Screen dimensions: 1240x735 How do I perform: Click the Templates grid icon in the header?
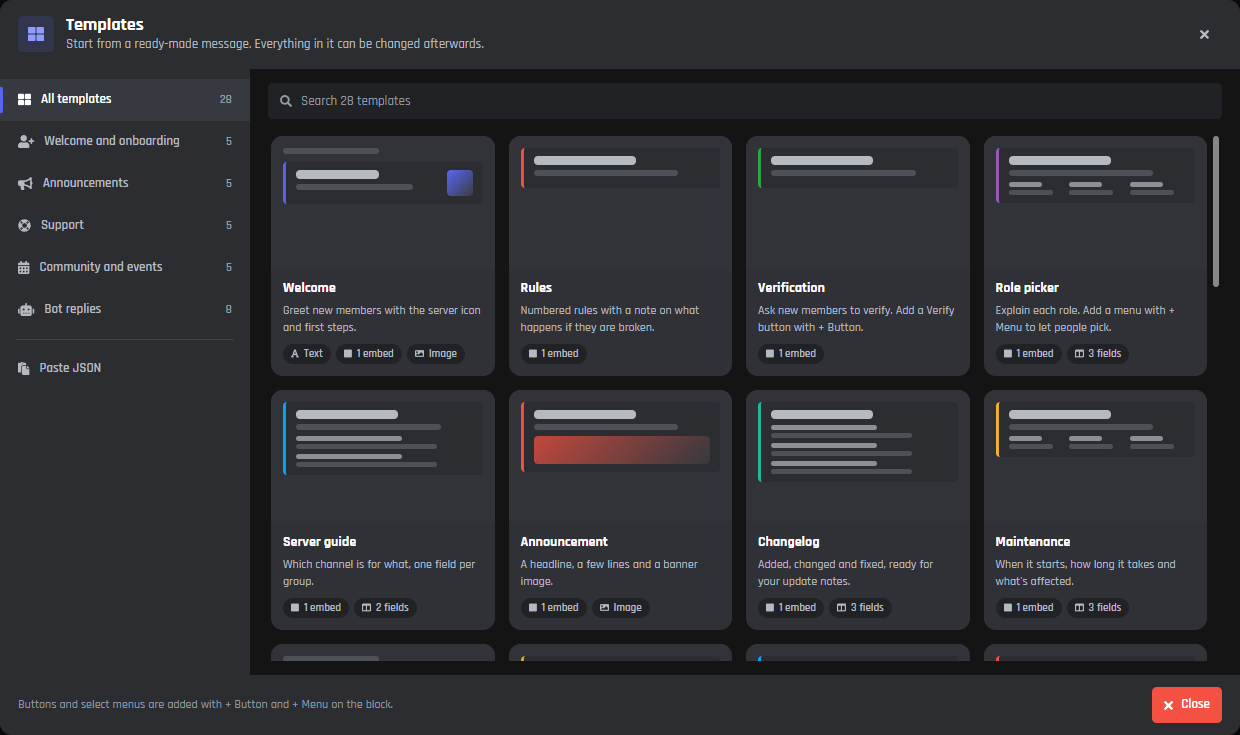[36, 34]
